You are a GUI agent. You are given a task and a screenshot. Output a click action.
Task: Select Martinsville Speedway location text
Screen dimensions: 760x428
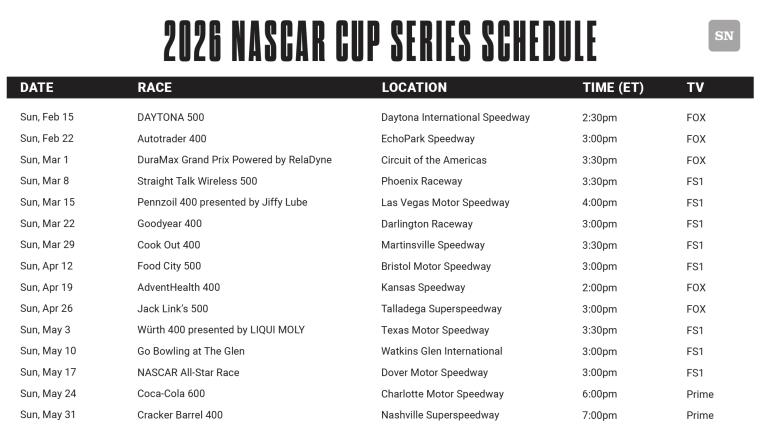(432, 245)
